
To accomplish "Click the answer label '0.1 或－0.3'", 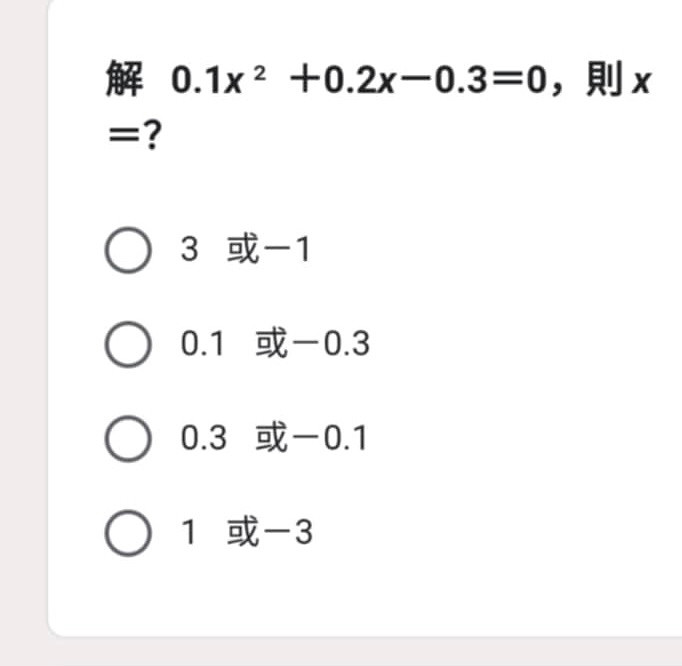I will [275, 344].
